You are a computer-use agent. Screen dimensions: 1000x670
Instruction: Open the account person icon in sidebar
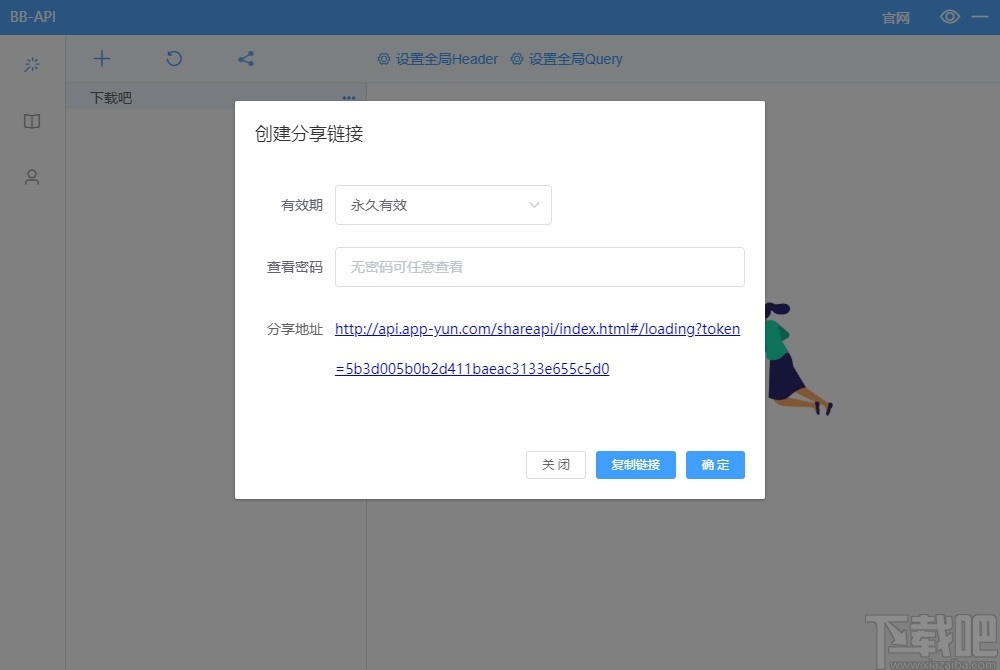31,177
